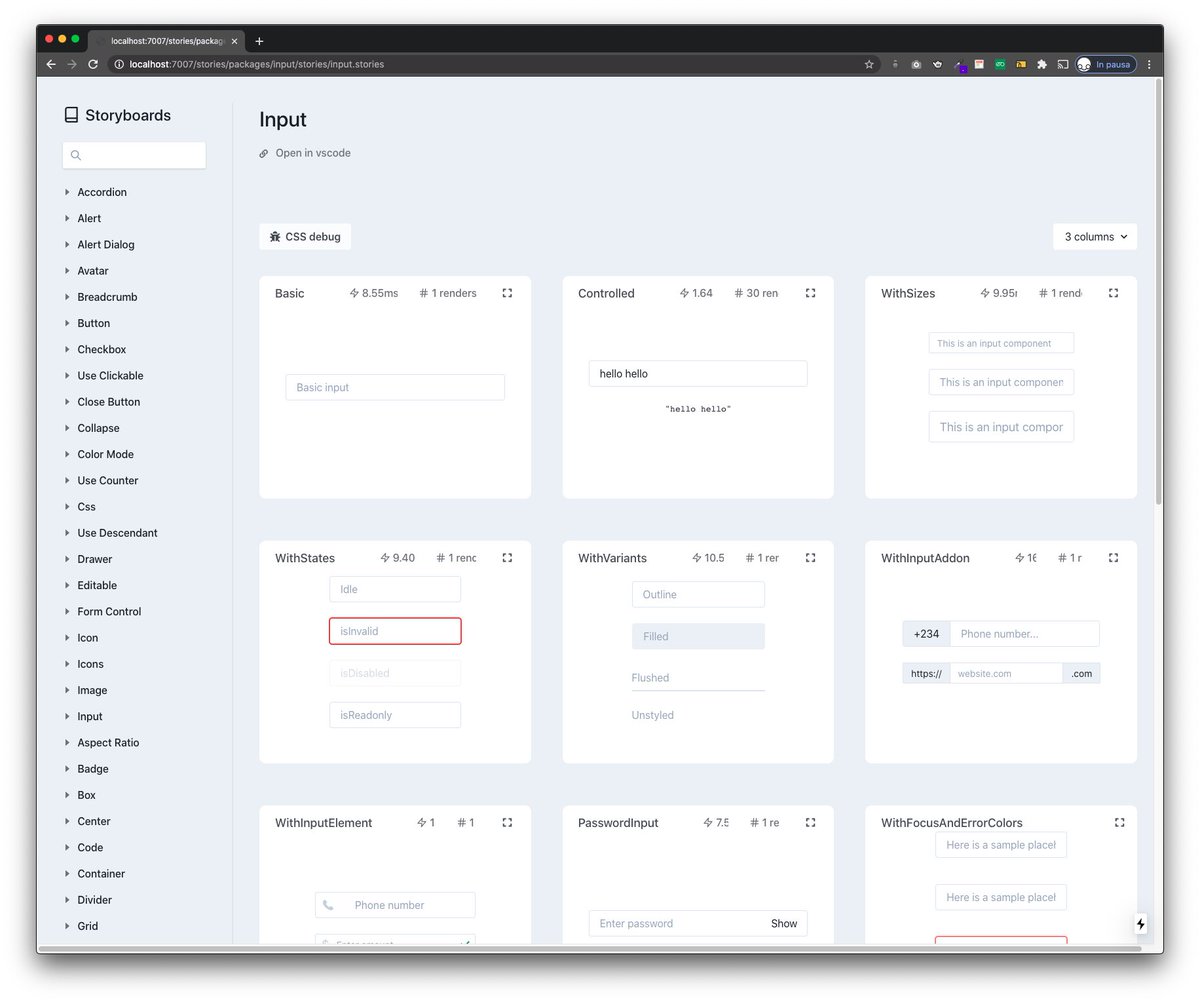
Task: Click the isReadonly input
Action: point(395,715)
